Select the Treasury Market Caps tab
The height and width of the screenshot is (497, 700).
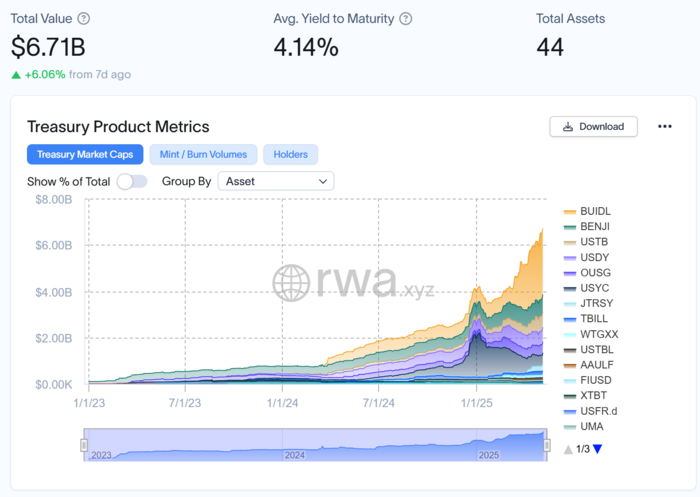[x=85, y=155]
